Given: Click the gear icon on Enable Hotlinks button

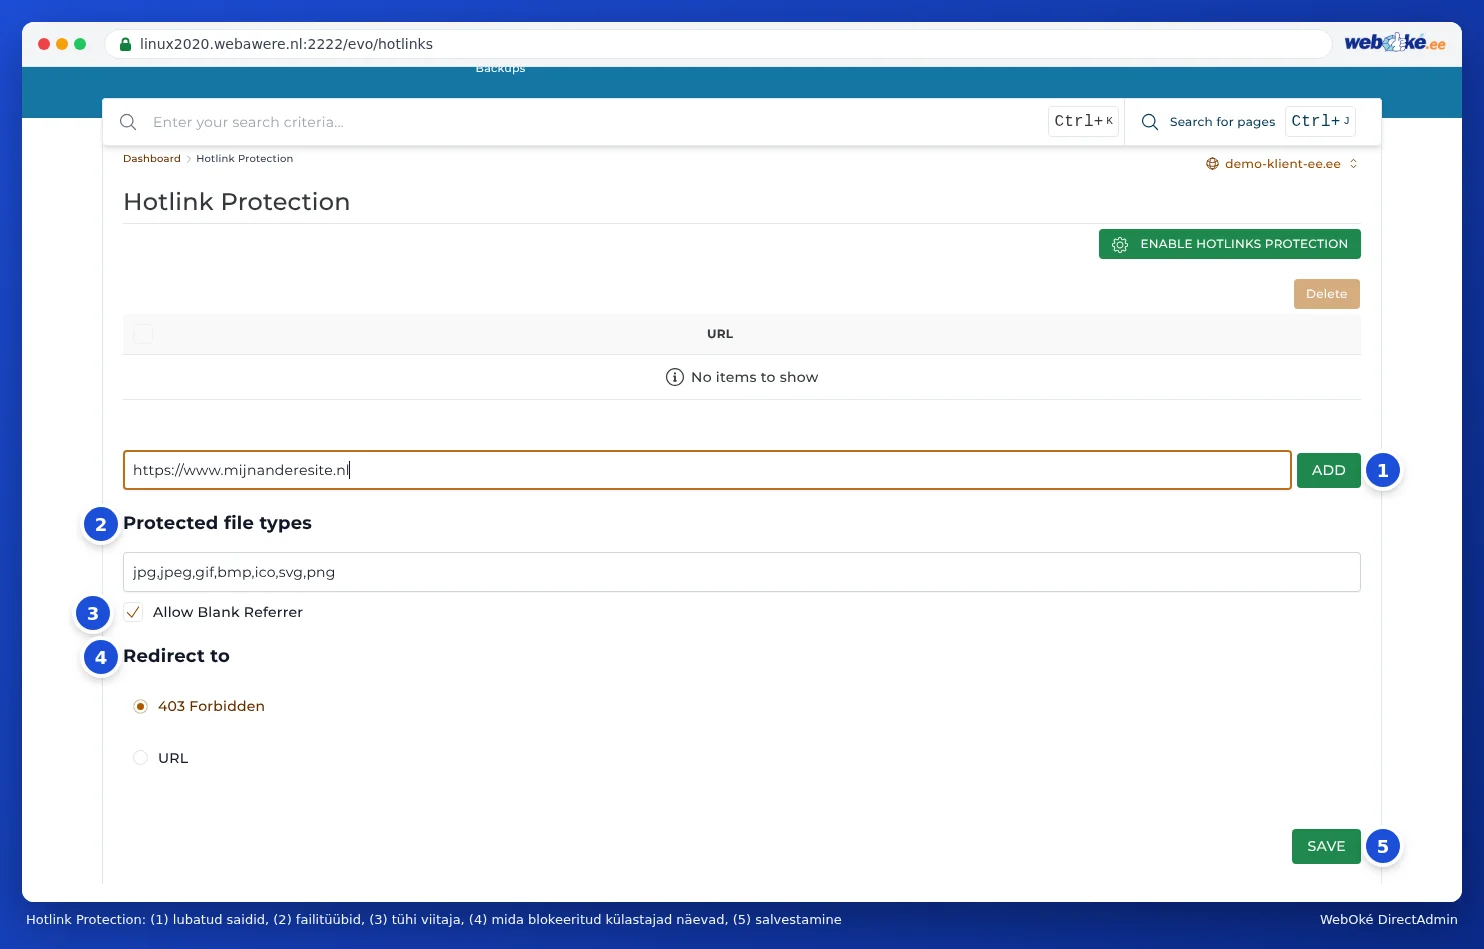Looking at the screenshot, I should tap(1120, 245).
